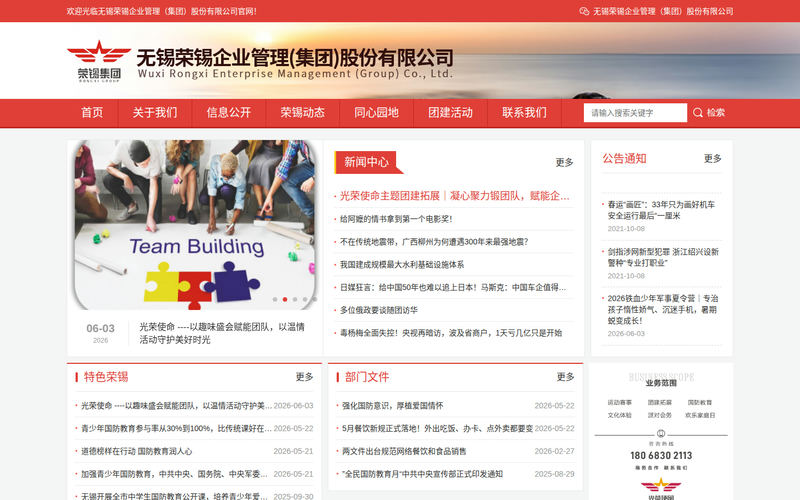Open news 日媒狂言 给中国50年
Image resolution: width=800 pixels, height=500 pixels.
[453, 288]
